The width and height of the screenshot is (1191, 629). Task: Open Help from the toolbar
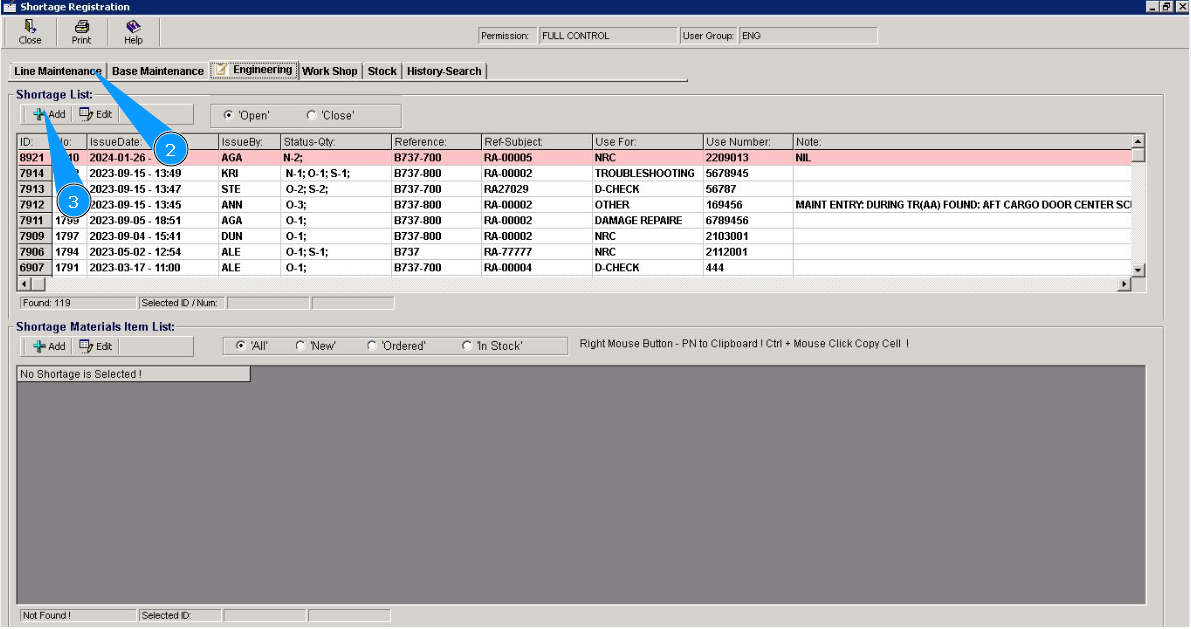pos(133,33)
